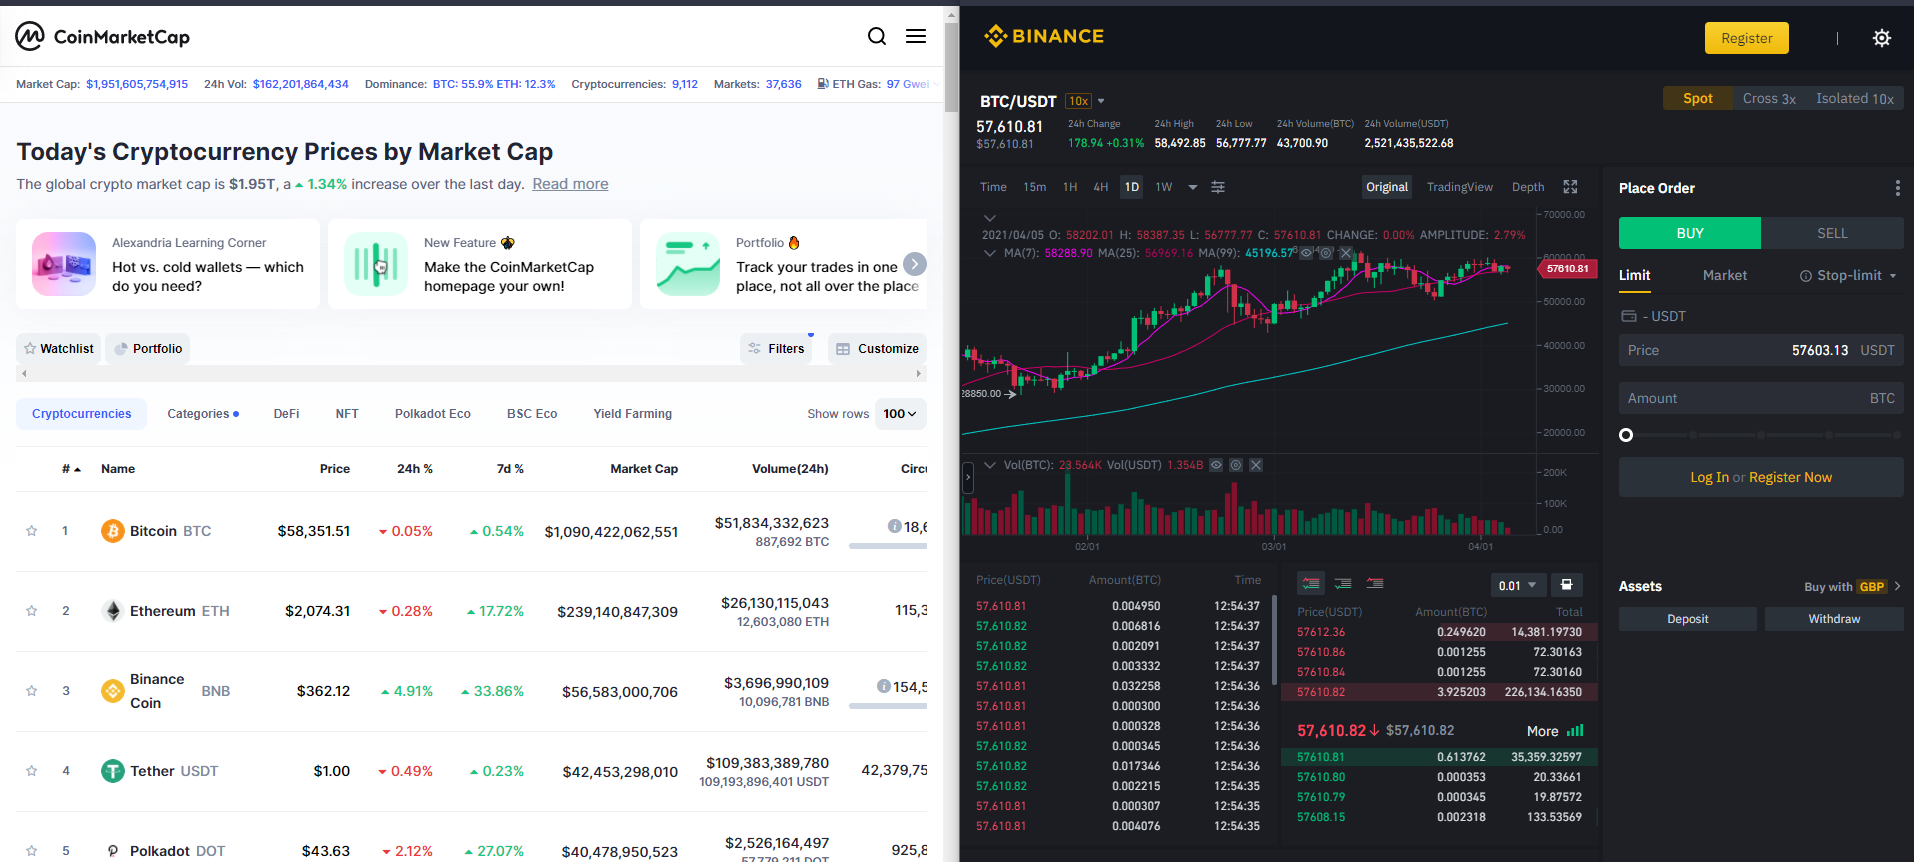Star Tether to add to watchlist
Viewport: 1914px width, 862px height.
(x=31, y=771)
